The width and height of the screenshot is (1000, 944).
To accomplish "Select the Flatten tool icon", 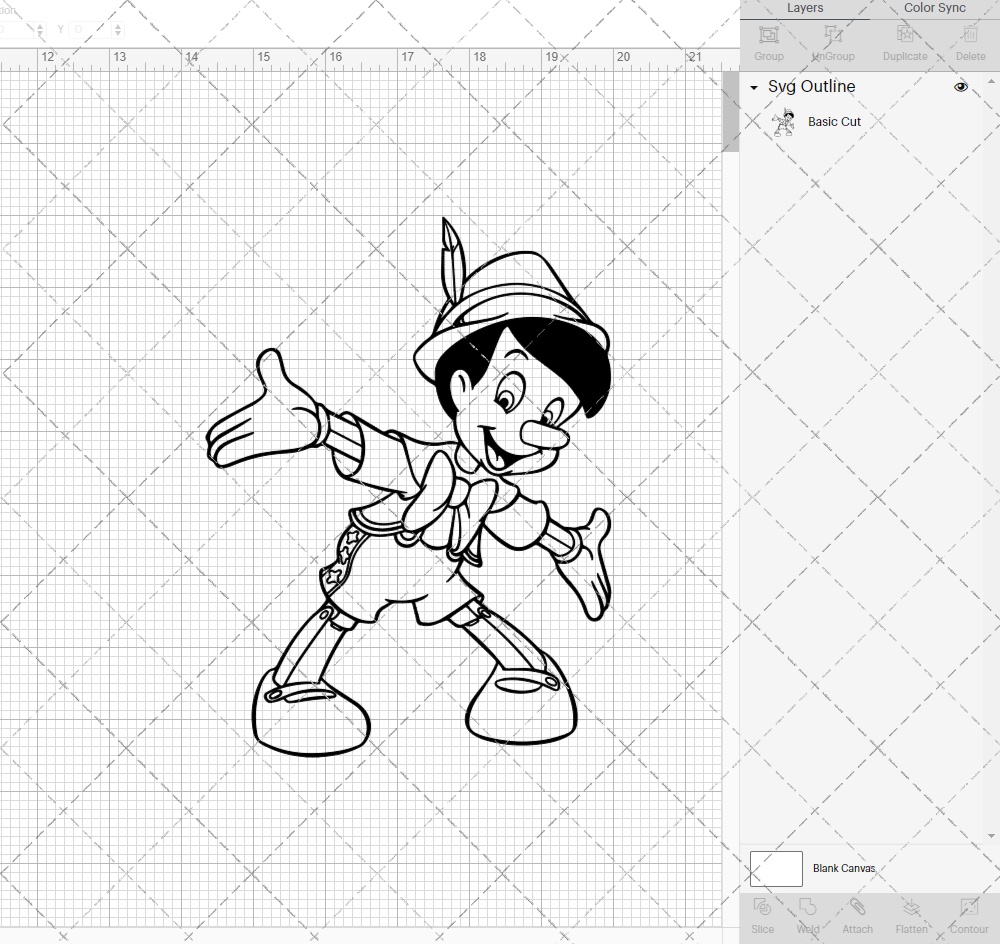I will (x=911, y=908).
